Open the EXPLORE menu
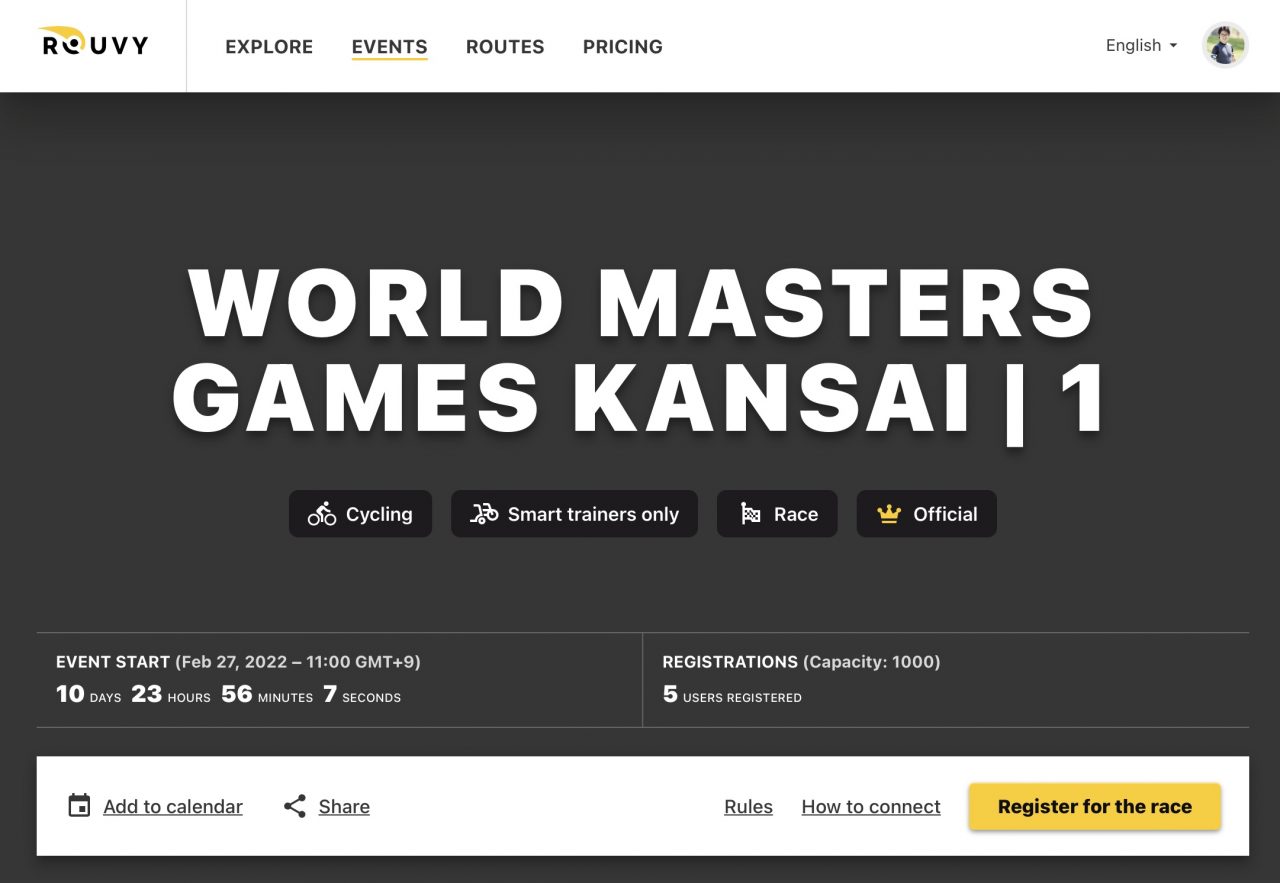 coord(269,47)
